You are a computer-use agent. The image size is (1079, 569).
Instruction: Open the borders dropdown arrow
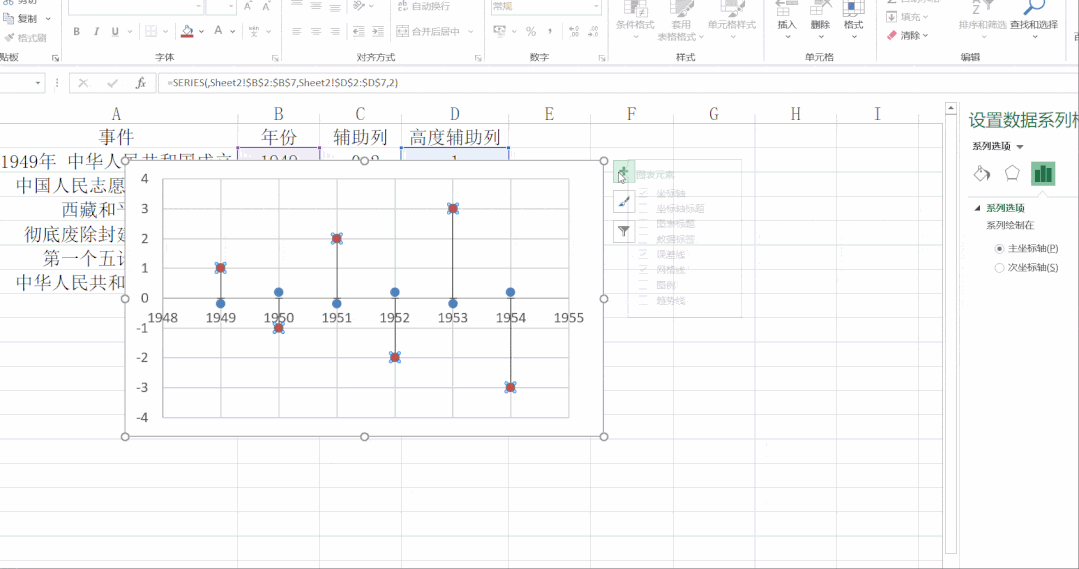(165, 32)
